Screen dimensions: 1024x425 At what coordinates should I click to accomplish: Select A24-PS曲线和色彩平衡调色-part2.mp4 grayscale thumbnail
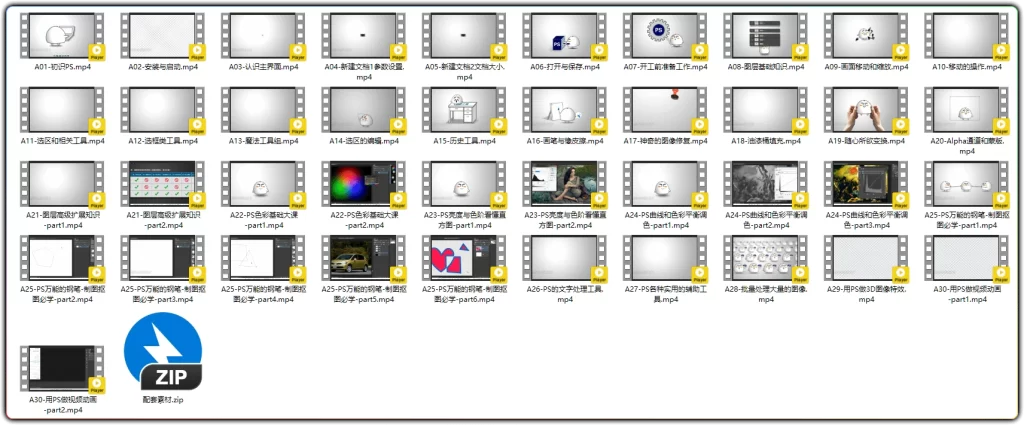click(x=766, y=185)
